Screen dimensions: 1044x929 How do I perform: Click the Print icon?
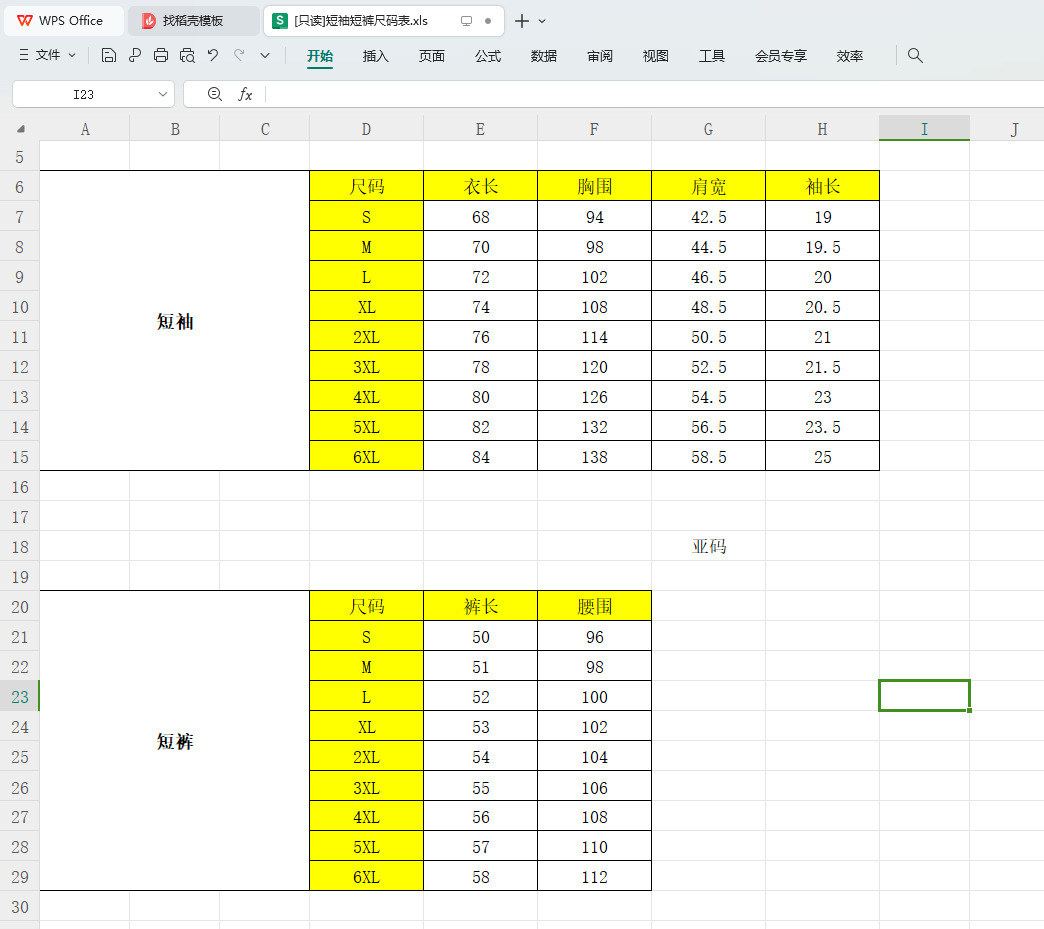pos(160,55)
